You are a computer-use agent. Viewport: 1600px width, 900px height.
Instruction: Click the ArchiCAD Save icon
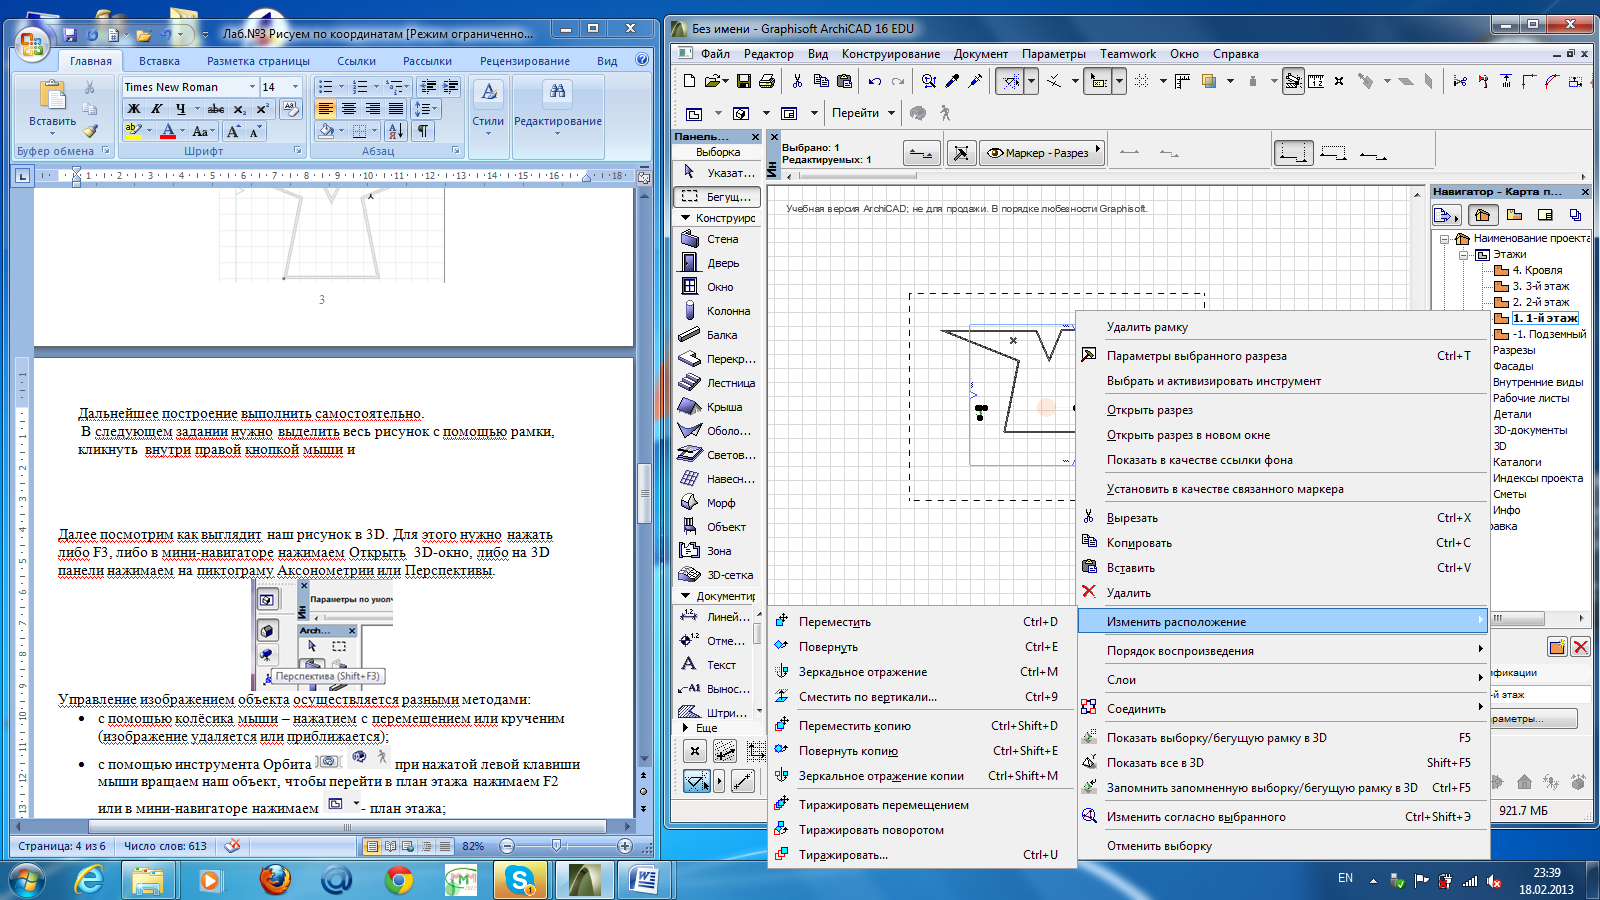pyautogui.click(x=743, y=81)
